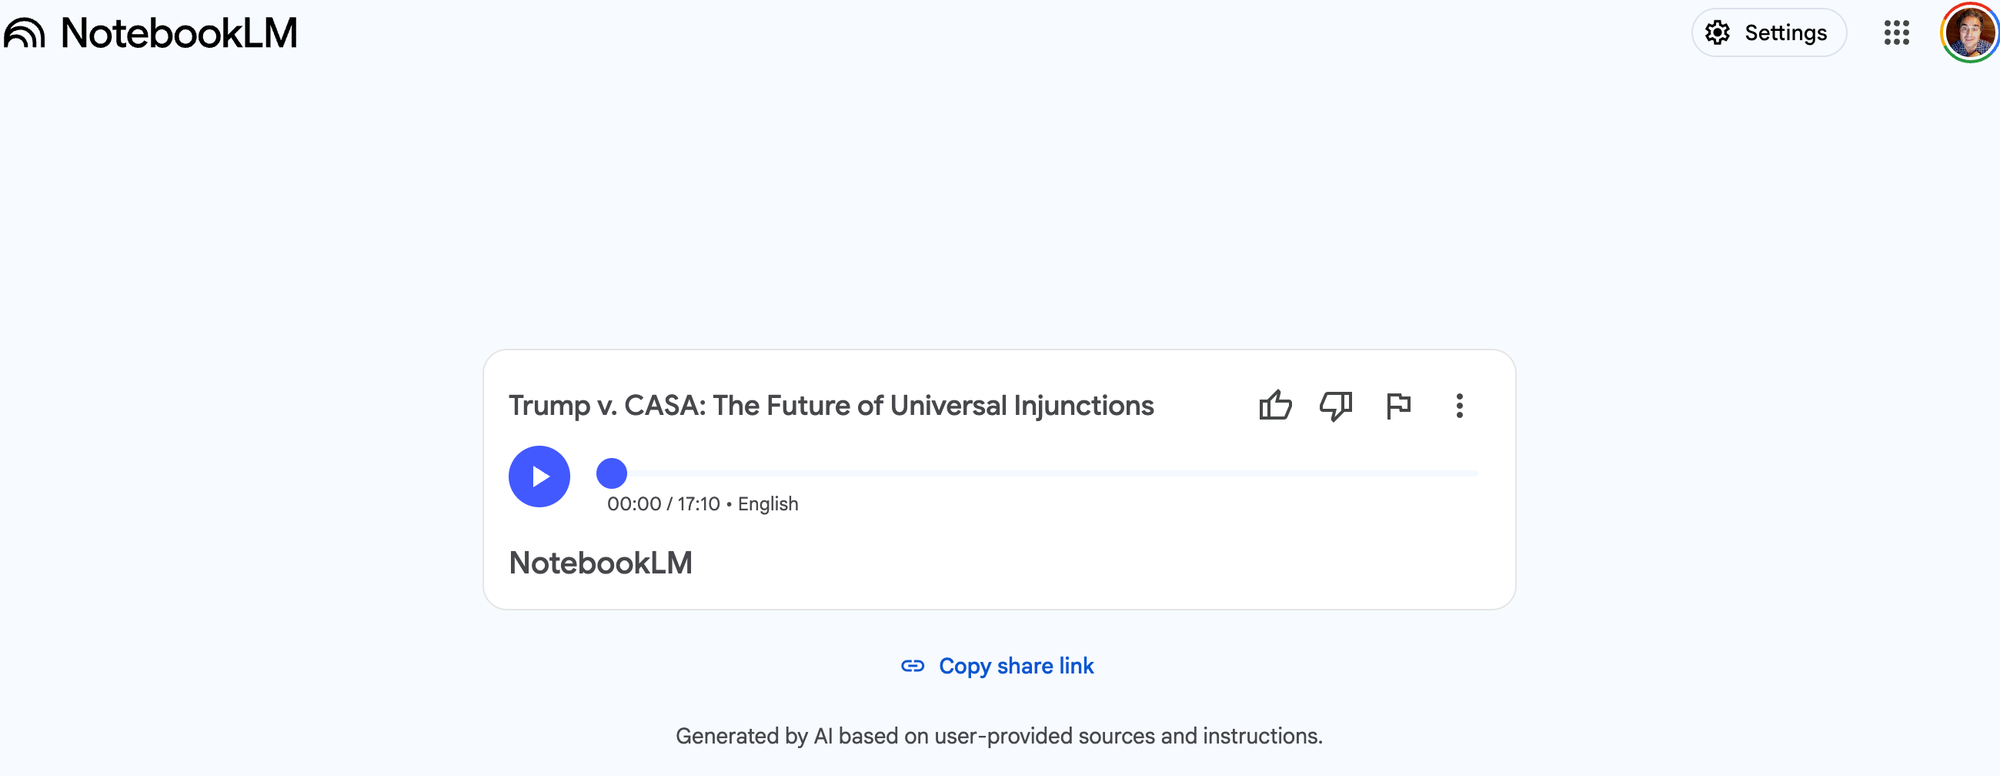The width and height of the screenshot is (2000, 776).
Task: Click the NotebookLM logo icon
Action: pyautogui.click(x=25, y=33)
